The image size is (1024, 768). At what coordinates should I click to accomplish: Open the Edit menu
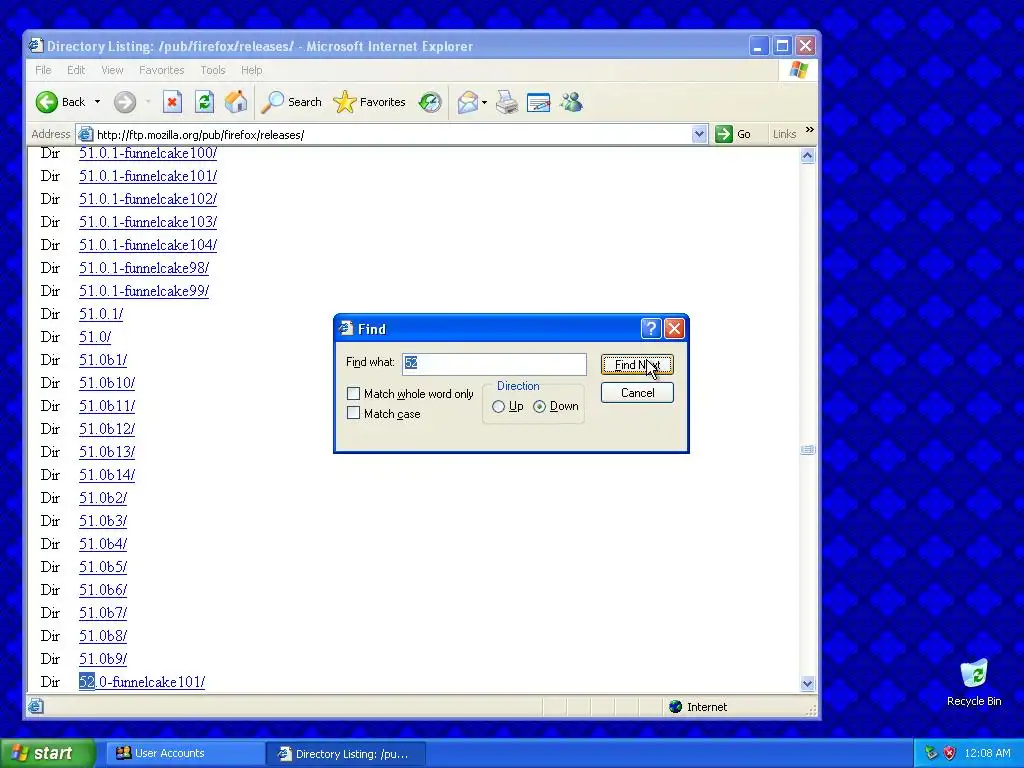coord(76,70)
